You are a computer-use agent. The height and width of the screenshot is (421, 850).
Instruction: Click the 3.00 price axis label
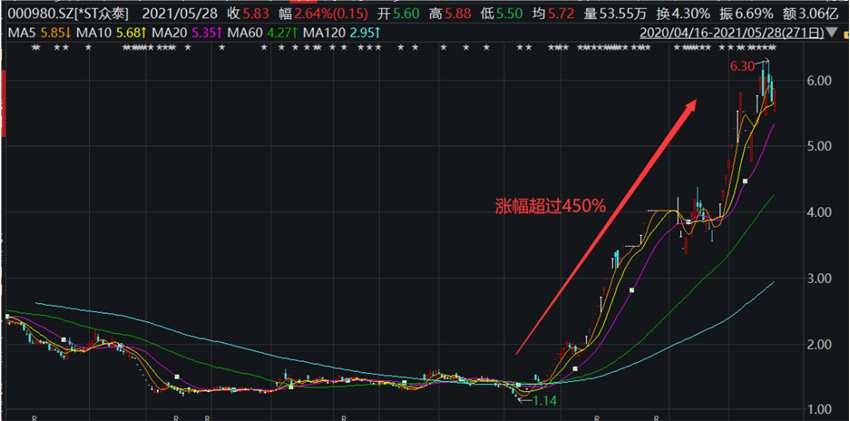(820, 278)
